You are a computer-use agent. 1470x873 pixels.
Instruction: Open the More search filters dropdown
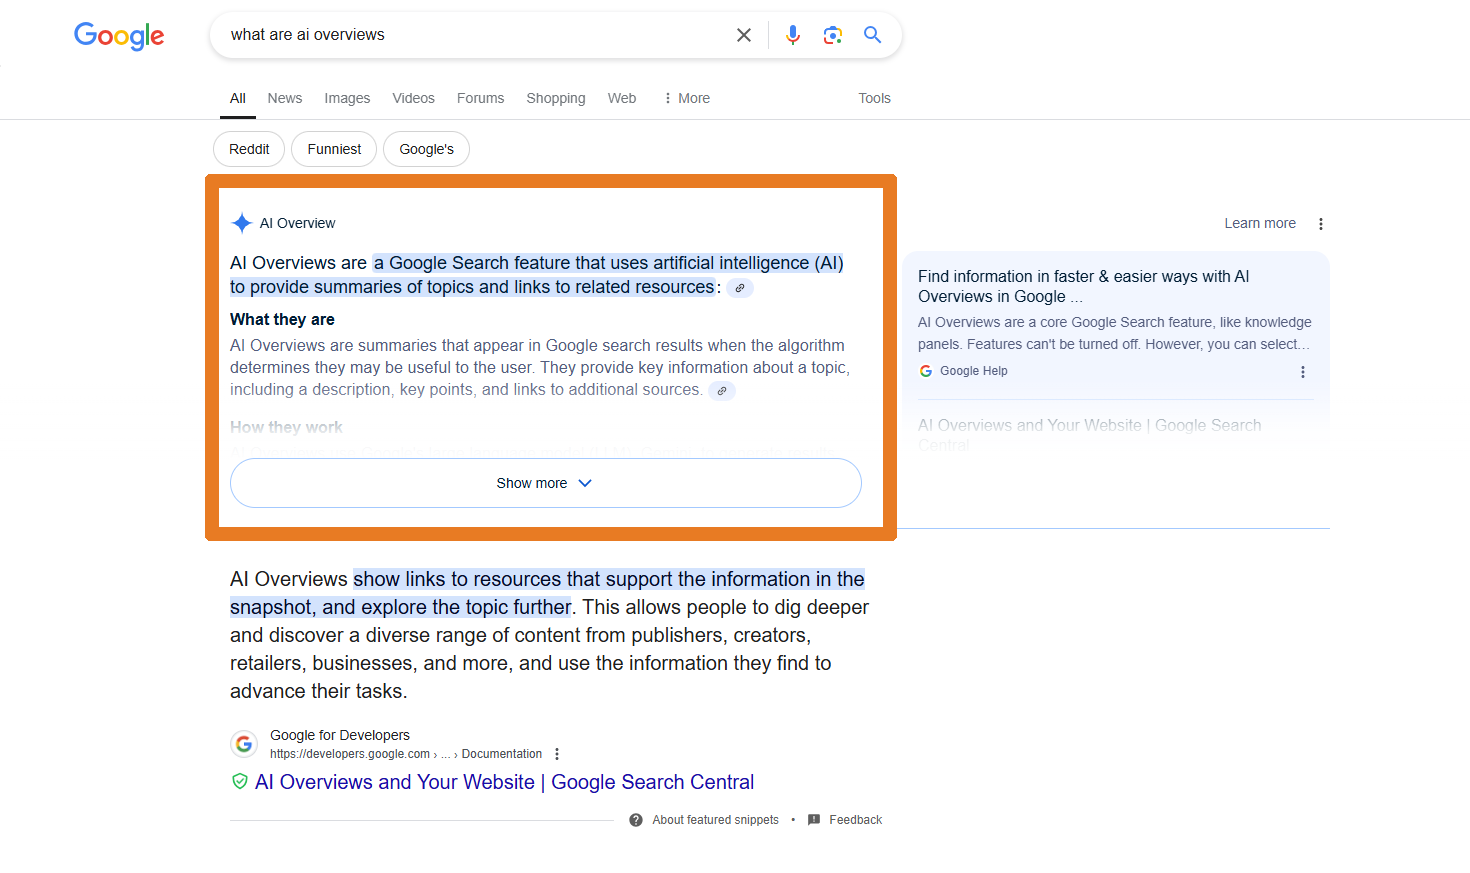tap(687, 98)
